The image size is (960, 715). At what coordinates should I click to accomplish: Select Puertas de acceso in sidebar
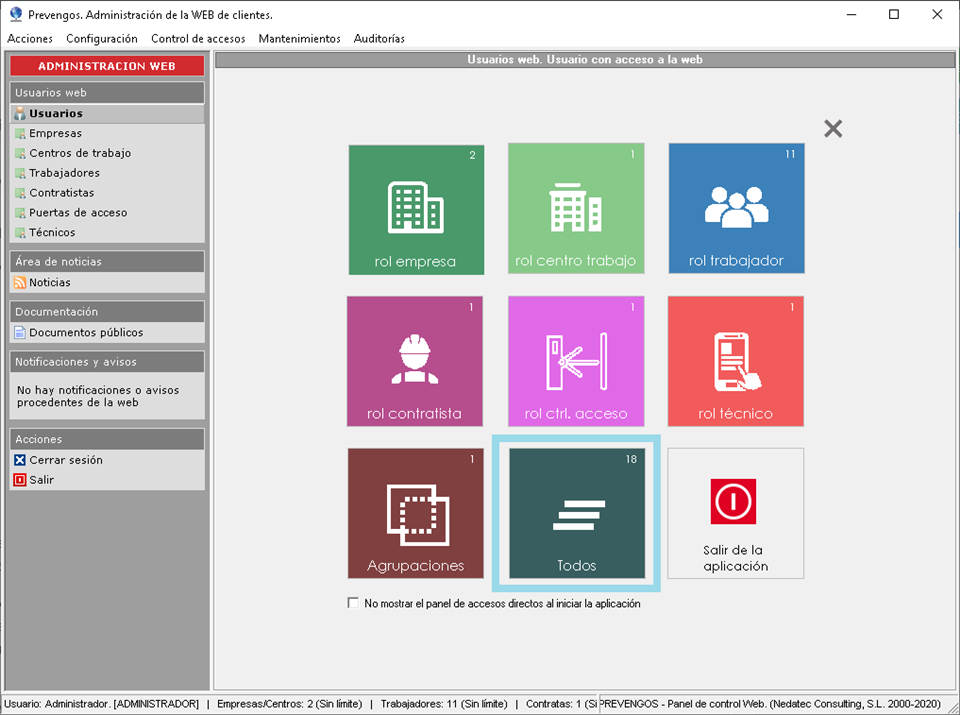tap(78, 212)
